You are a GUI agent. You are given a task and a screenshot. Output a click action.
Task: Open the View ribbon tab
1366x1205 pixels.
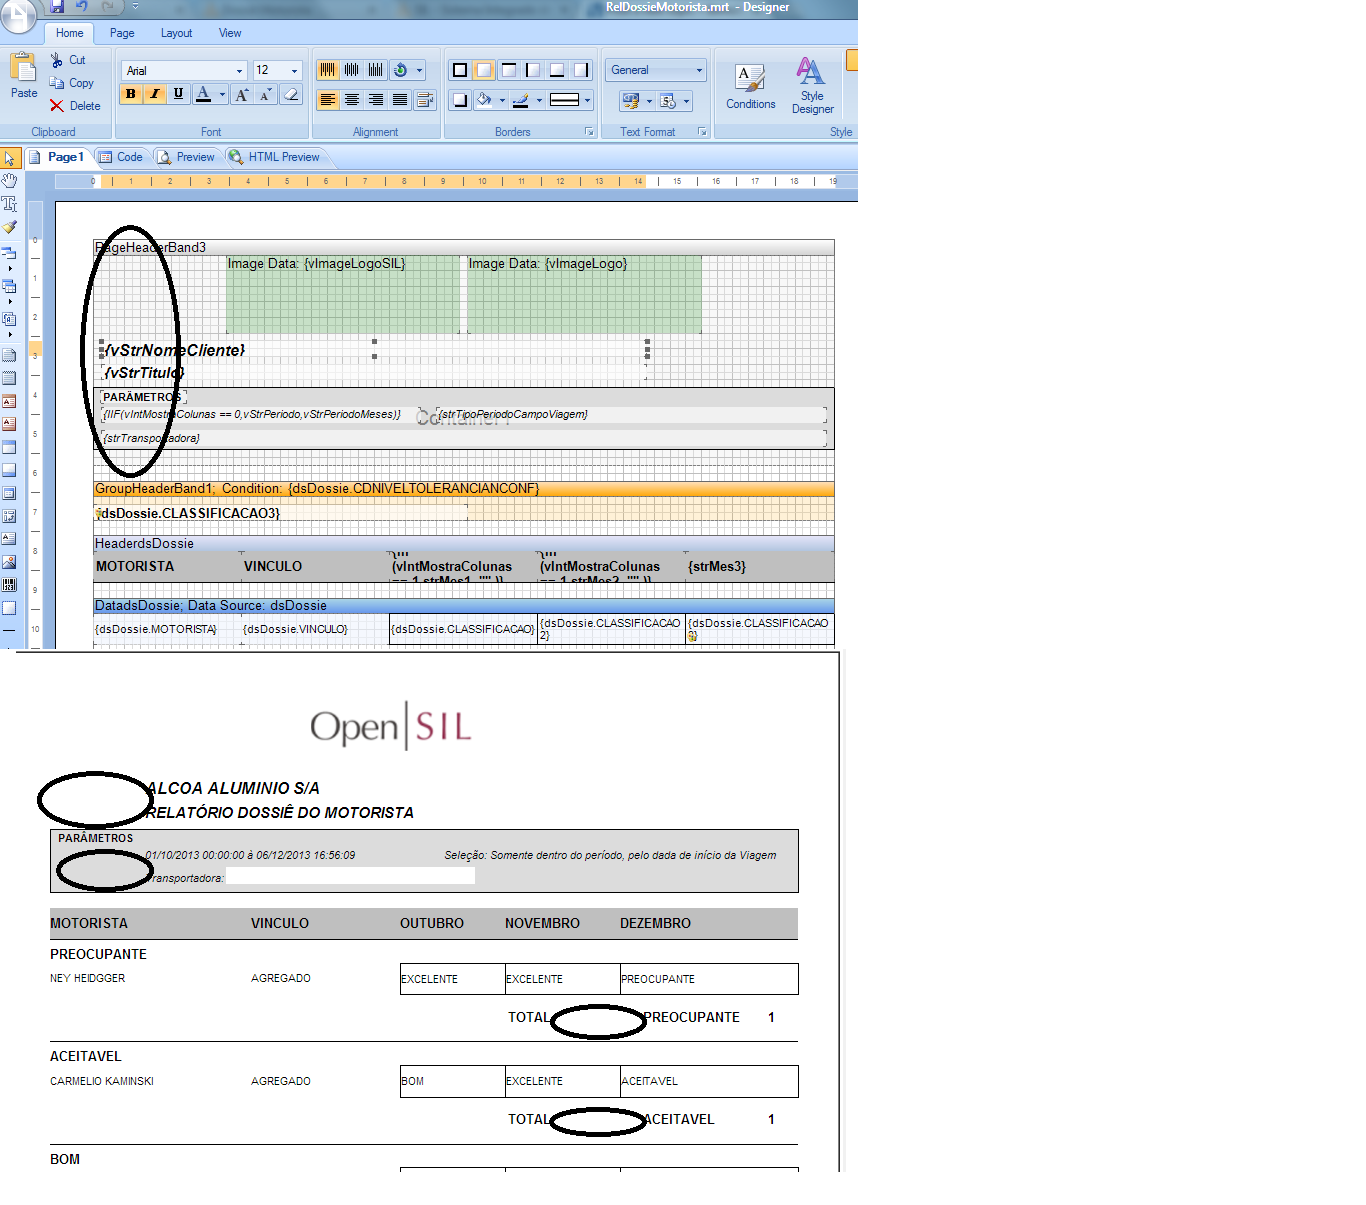pos(230,33)
